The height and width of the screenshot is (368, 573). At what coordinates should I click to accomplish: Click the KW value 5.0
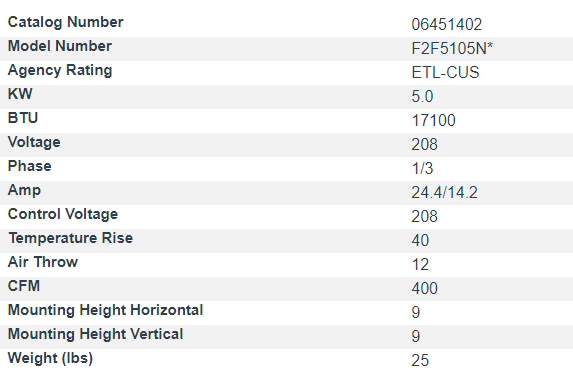[422, 97]
